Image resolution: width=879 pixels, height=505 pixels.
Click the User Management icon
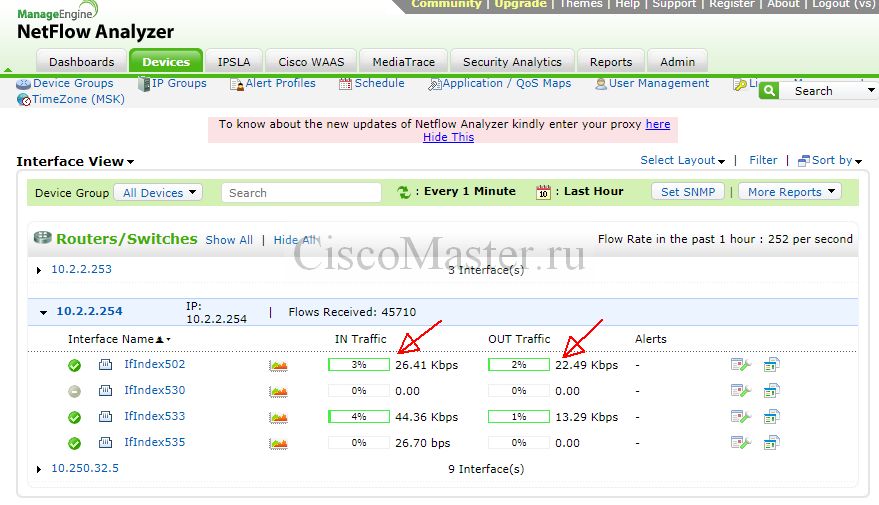(601, 84)
